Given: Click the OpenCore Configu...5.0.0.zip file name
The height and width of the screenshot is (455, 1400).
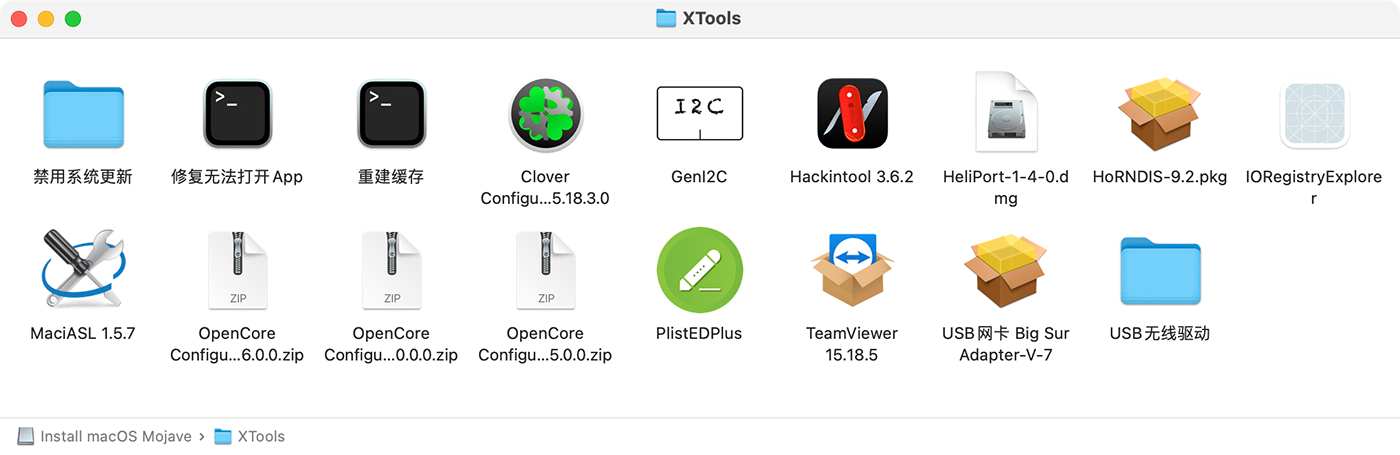Looking at the screenshot, I should [x=545, y=344].
